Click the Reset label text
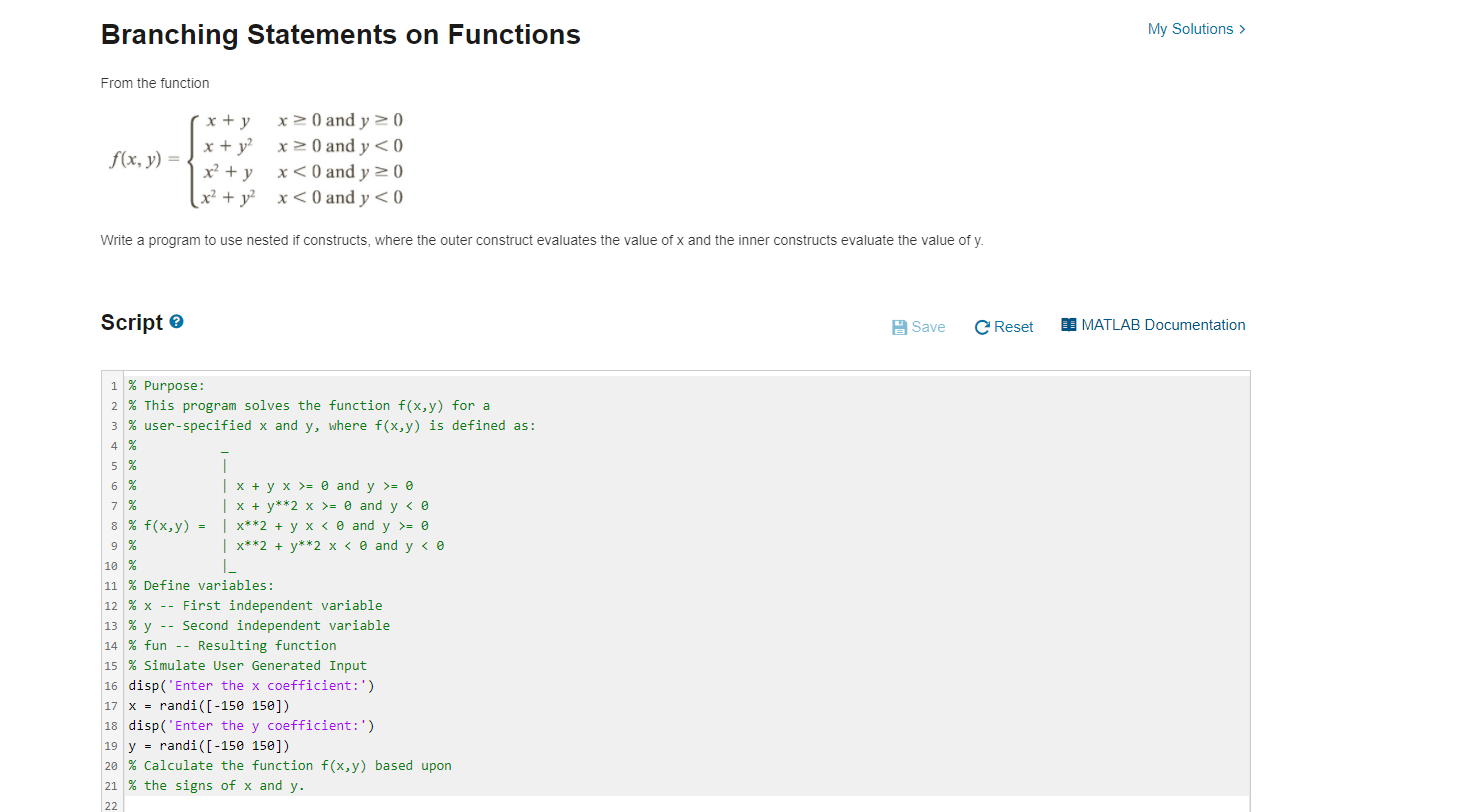Screen dimensions: 1457x812 [1014, 326]
